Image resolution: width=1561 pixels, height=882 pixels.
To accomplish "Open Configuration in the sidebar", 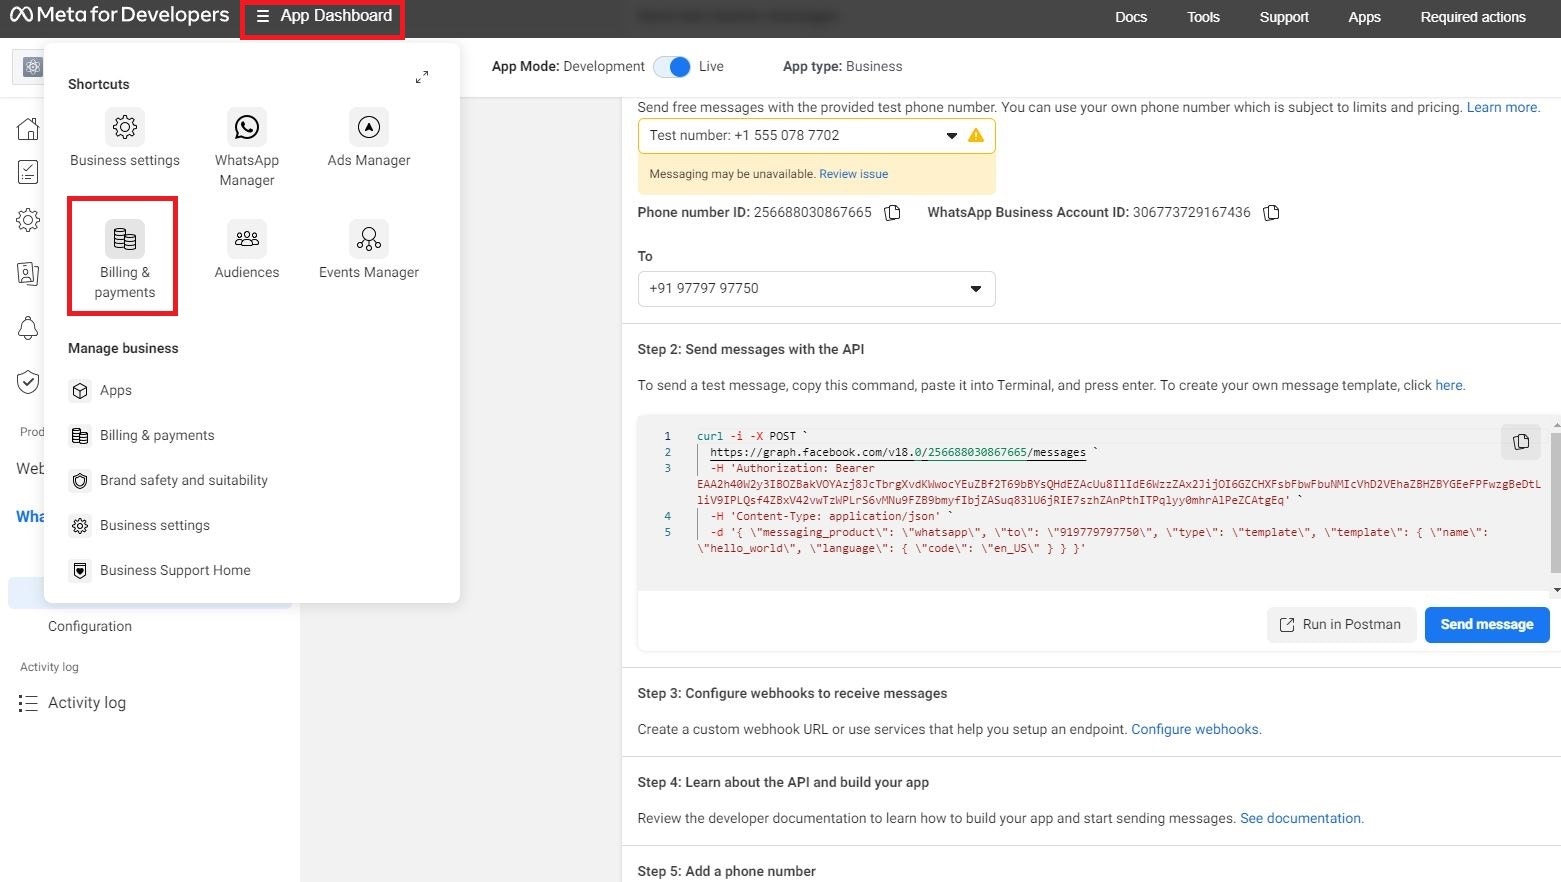I will pyautogui.click(x=90, y=626).
